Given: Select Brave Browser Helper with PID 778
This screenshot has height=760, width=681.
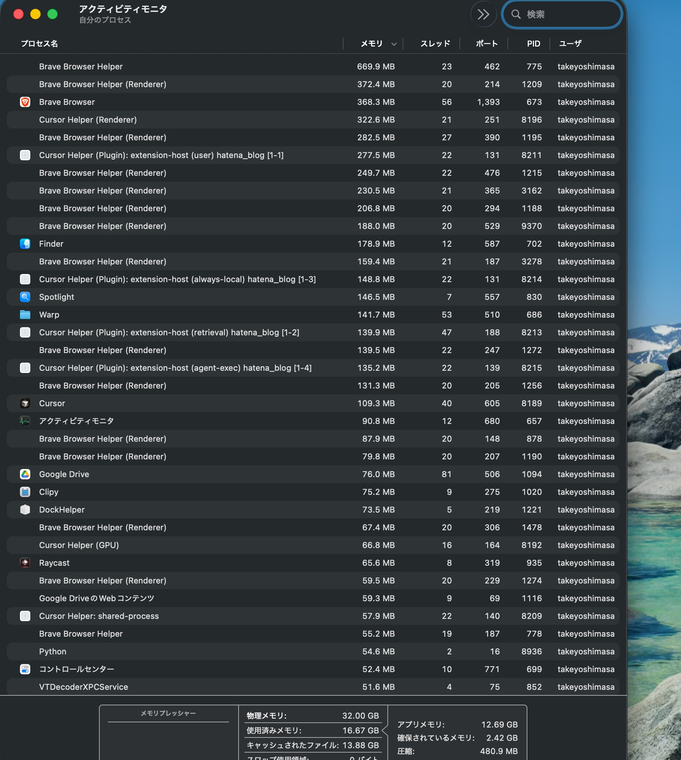Looking at the screenshot, I should 313,634.
